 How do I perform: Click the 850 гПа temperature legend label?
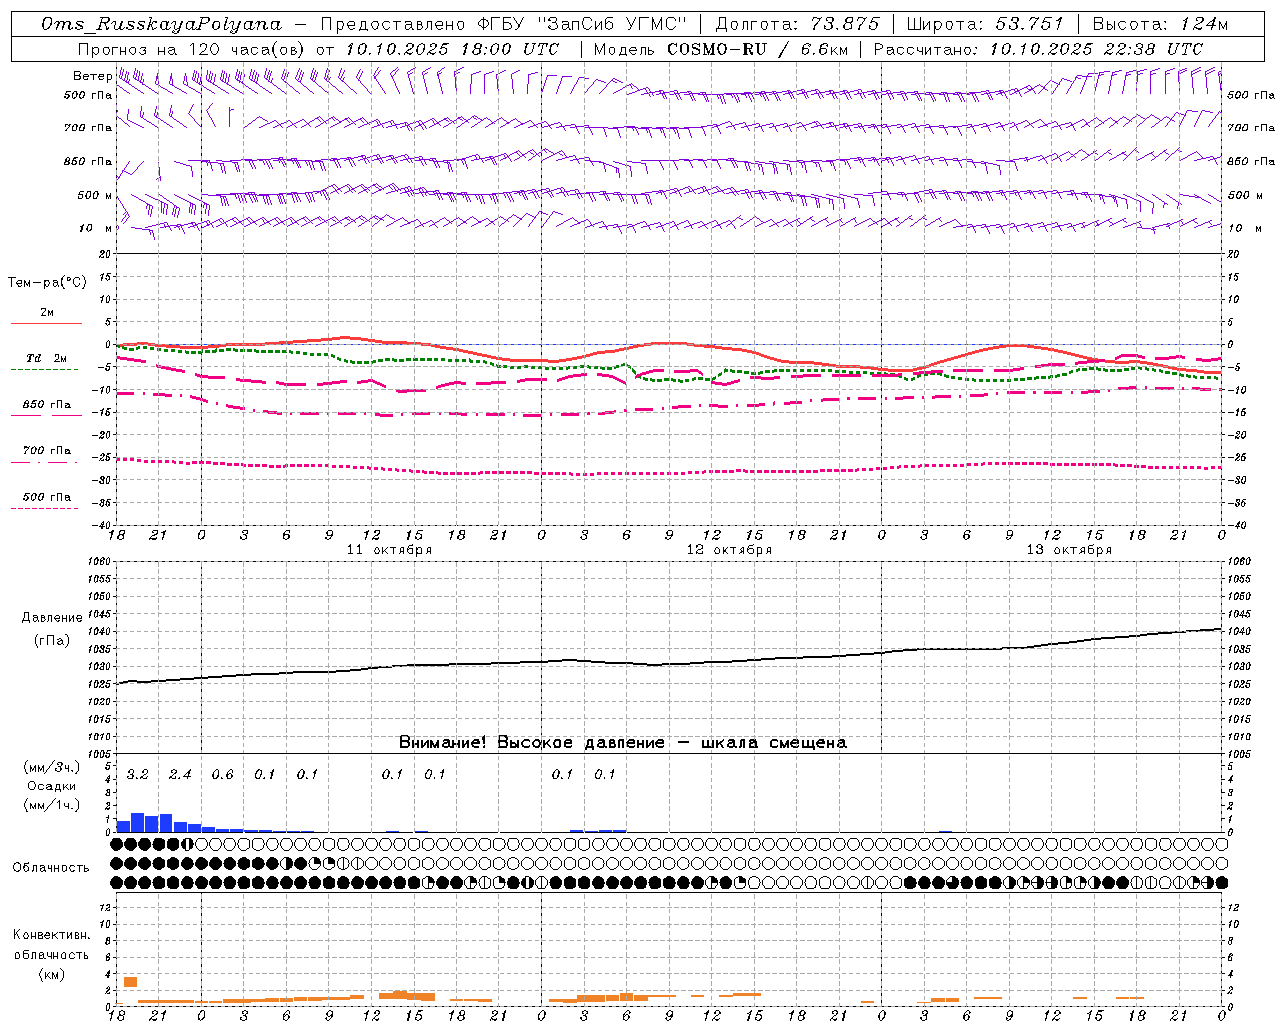(47, 405)
